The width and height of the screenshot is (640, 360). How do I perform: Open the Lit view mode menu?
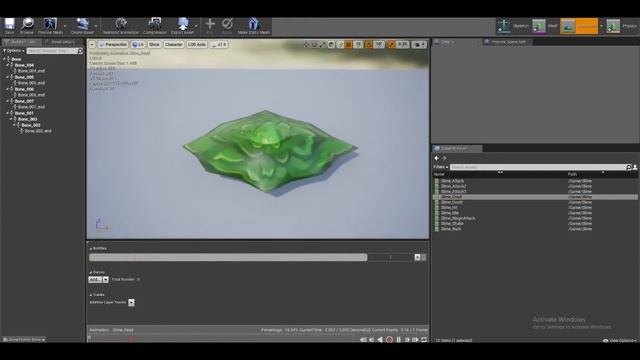tap(138, 44)
